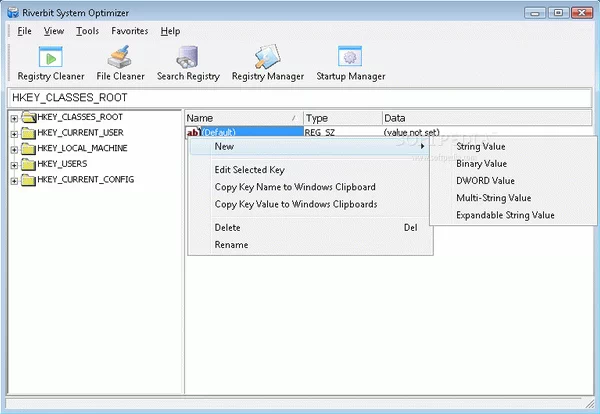The height and width of the screenshot is (414, 600).
Task: Open the Favorites menu
Action: pos(130,31)
